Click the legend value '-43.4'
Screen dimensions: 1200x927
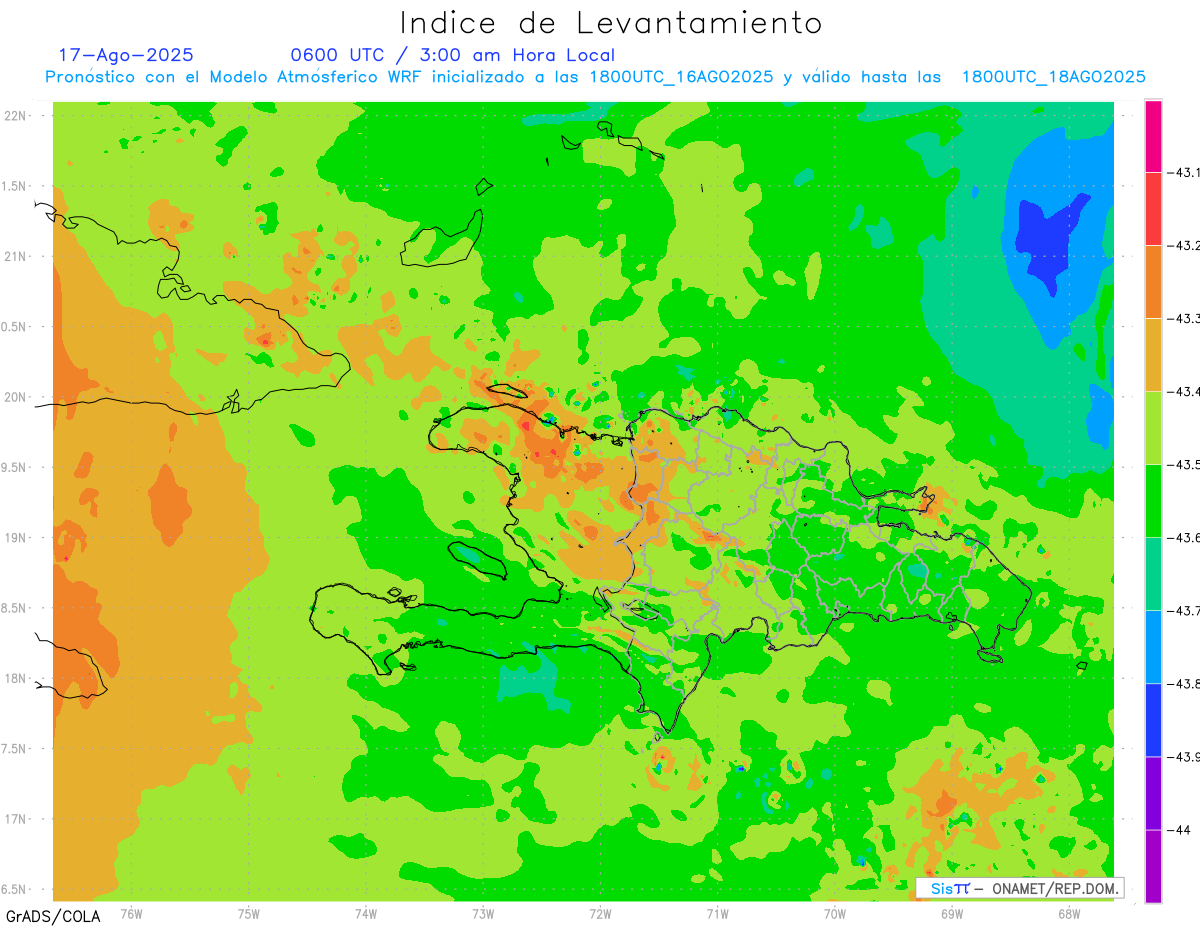click(x=1183, y=392)
